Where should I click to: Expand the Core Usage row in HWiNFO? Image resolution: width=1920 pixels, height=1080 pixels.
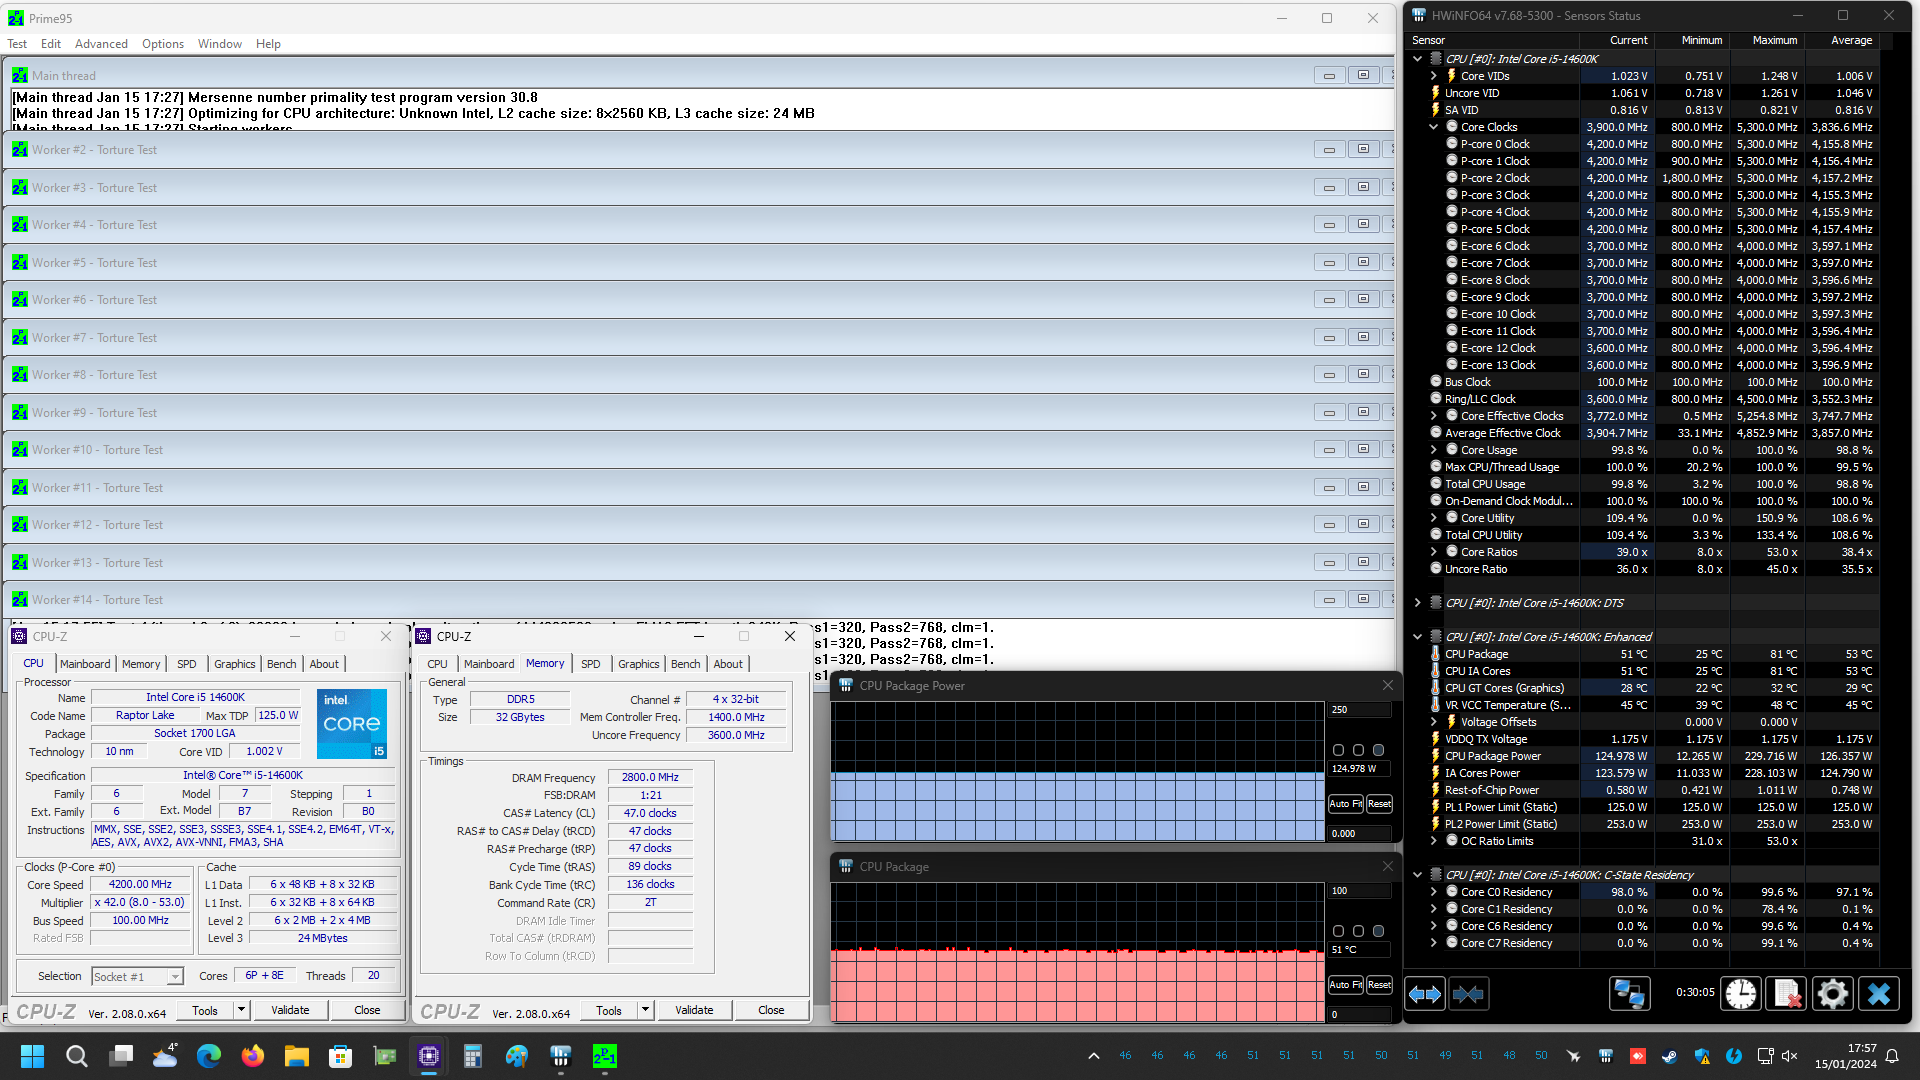tap(1434, 450)
